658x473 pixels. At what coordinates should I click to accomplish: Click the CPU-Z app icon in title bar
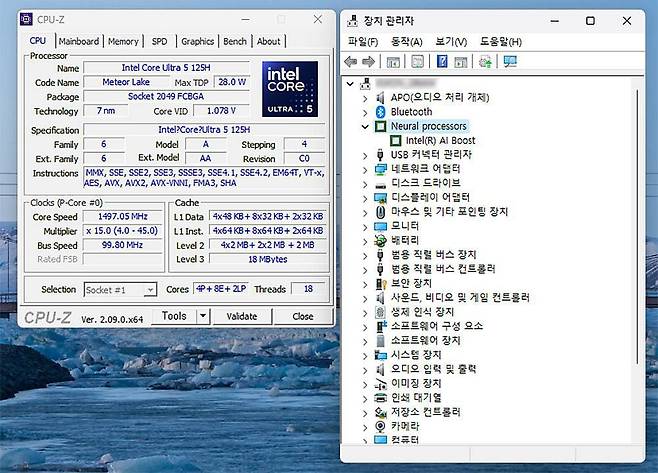pos(26,19)
